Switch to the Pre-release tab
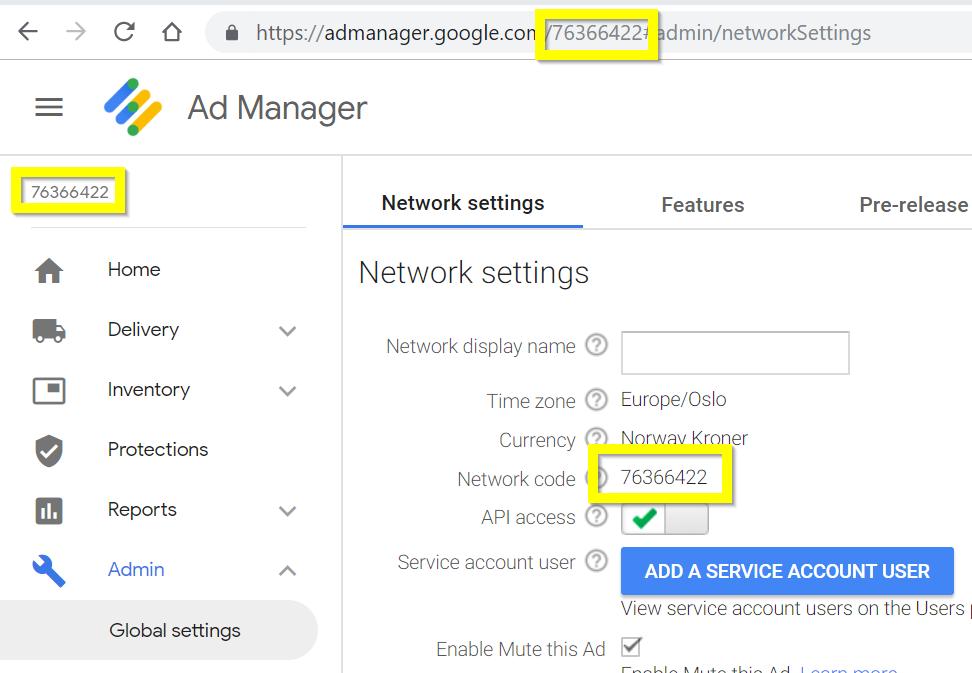The height and width of the screenshot is (673, 972). pyautogui.click(x=914, y=205)
